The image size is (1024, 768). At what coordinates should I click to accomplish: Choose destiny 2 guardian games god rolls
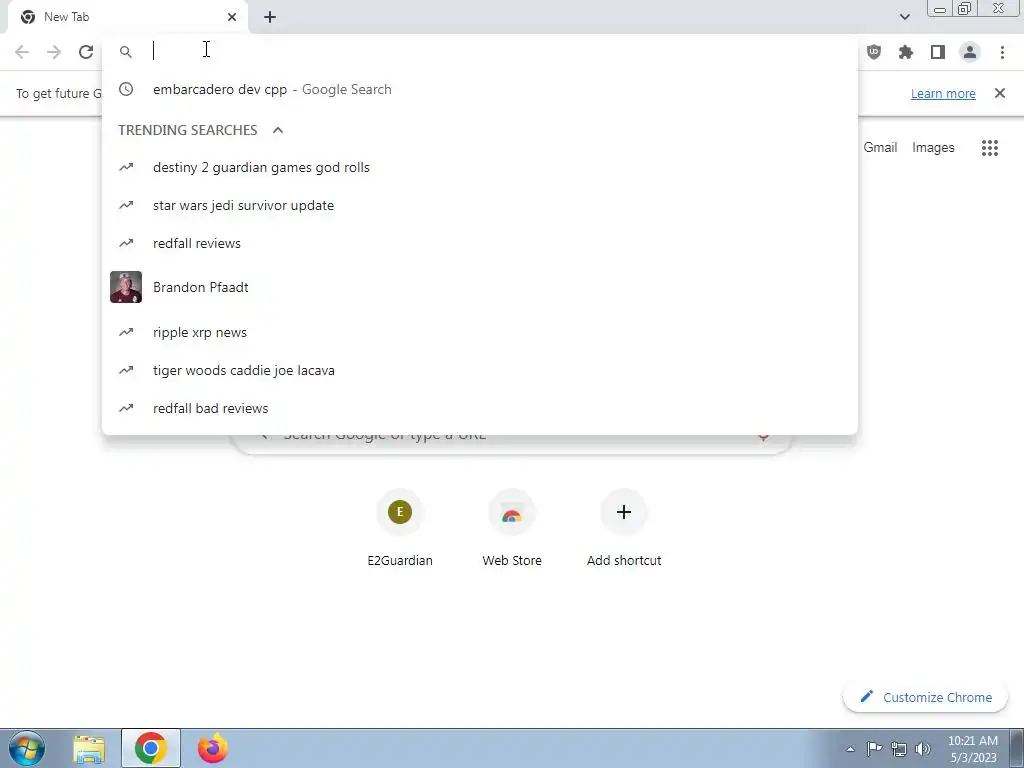480,167
